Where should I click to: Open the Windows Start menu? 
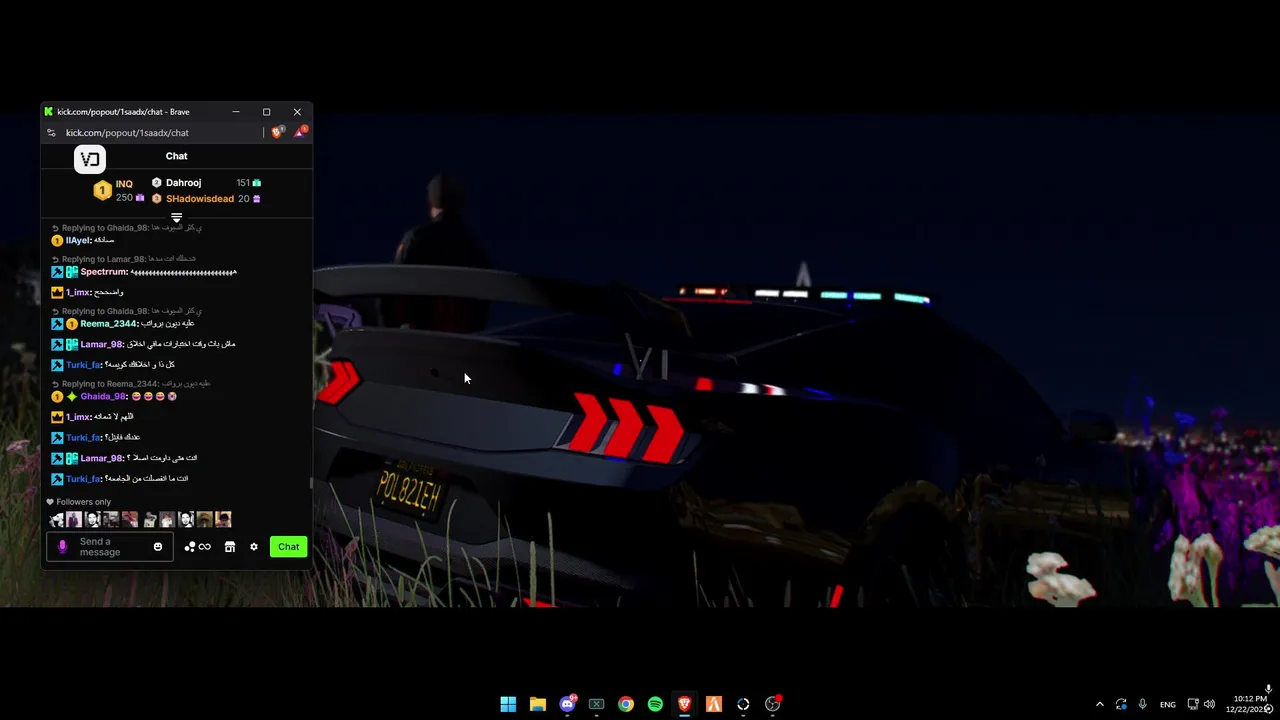(x=508, y=704)
